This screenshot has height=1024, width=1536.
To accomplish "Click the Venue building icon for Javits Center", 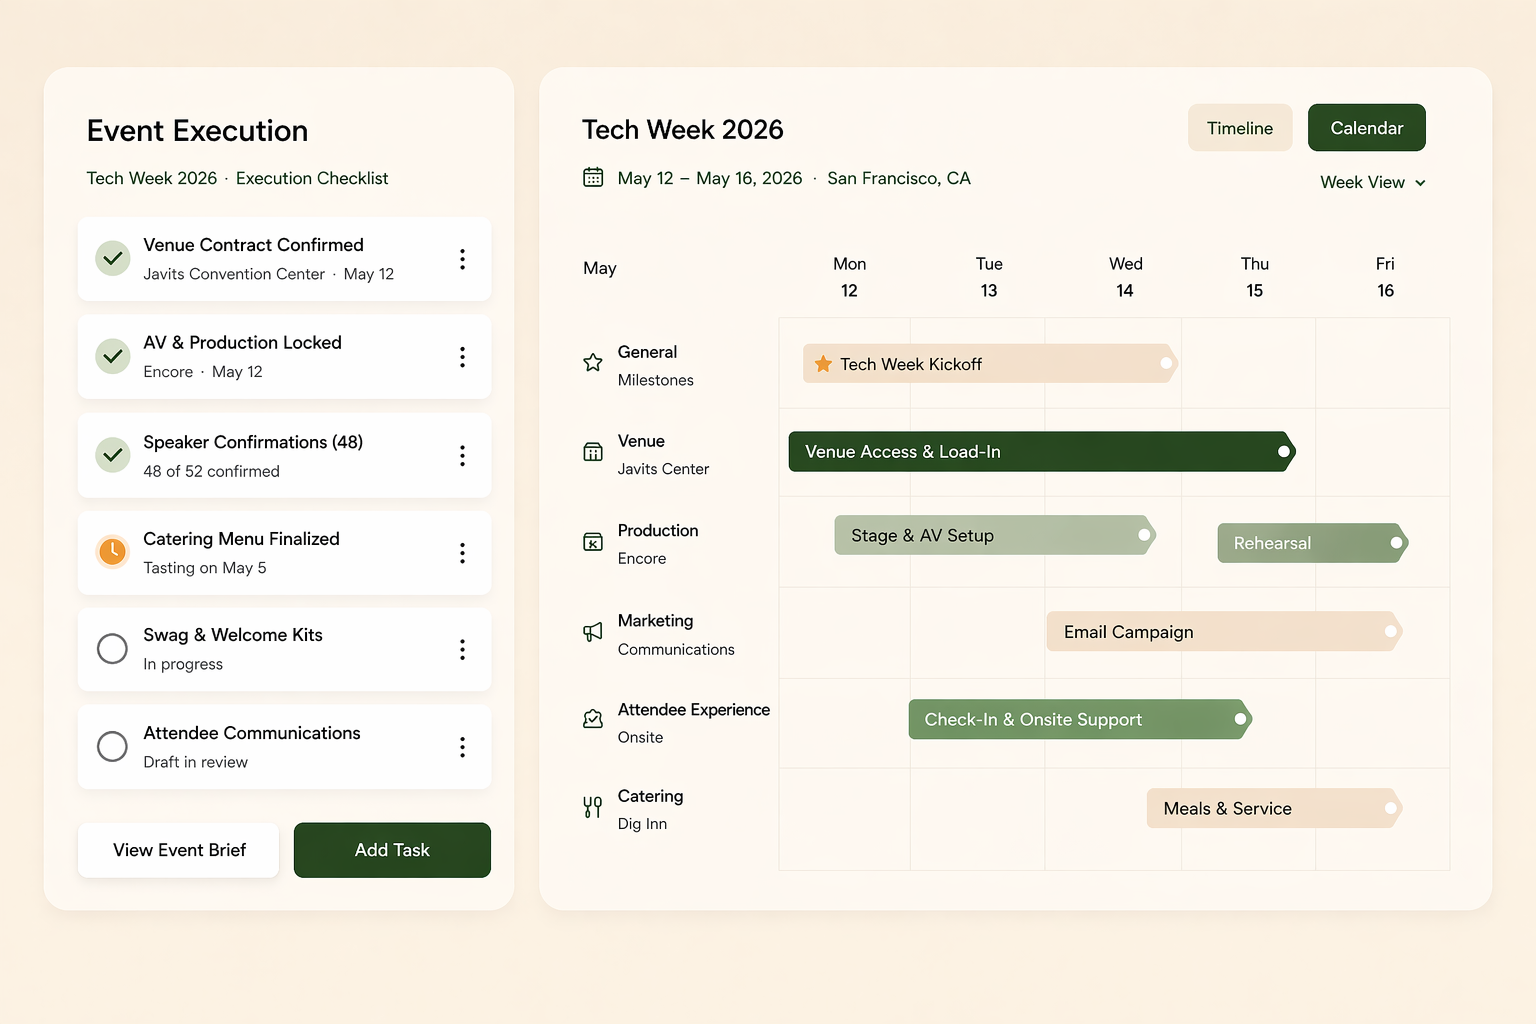I will coord(592,453).
